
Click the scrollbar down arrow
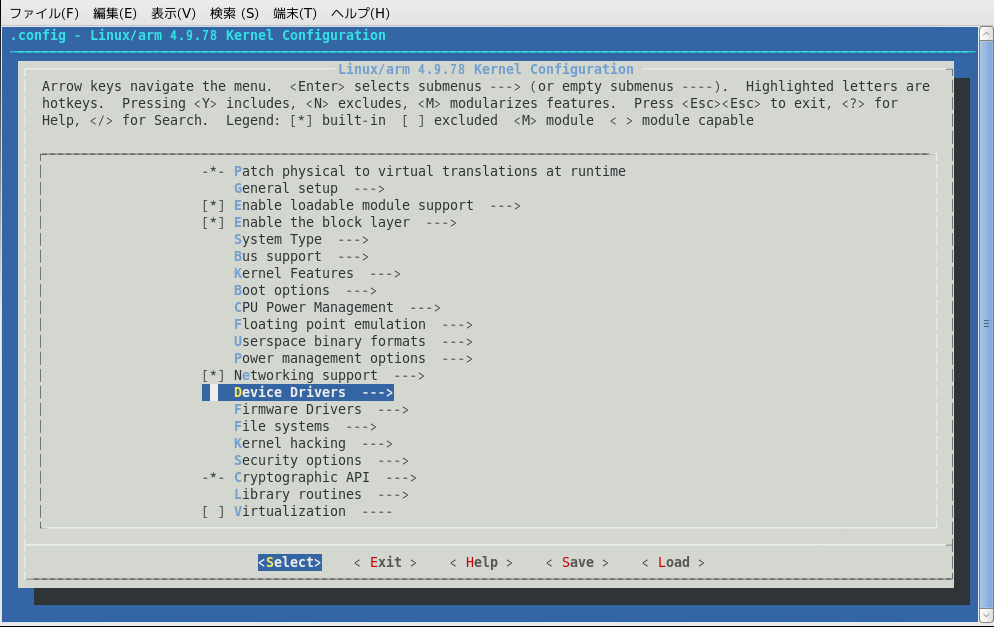pos(986,615)
